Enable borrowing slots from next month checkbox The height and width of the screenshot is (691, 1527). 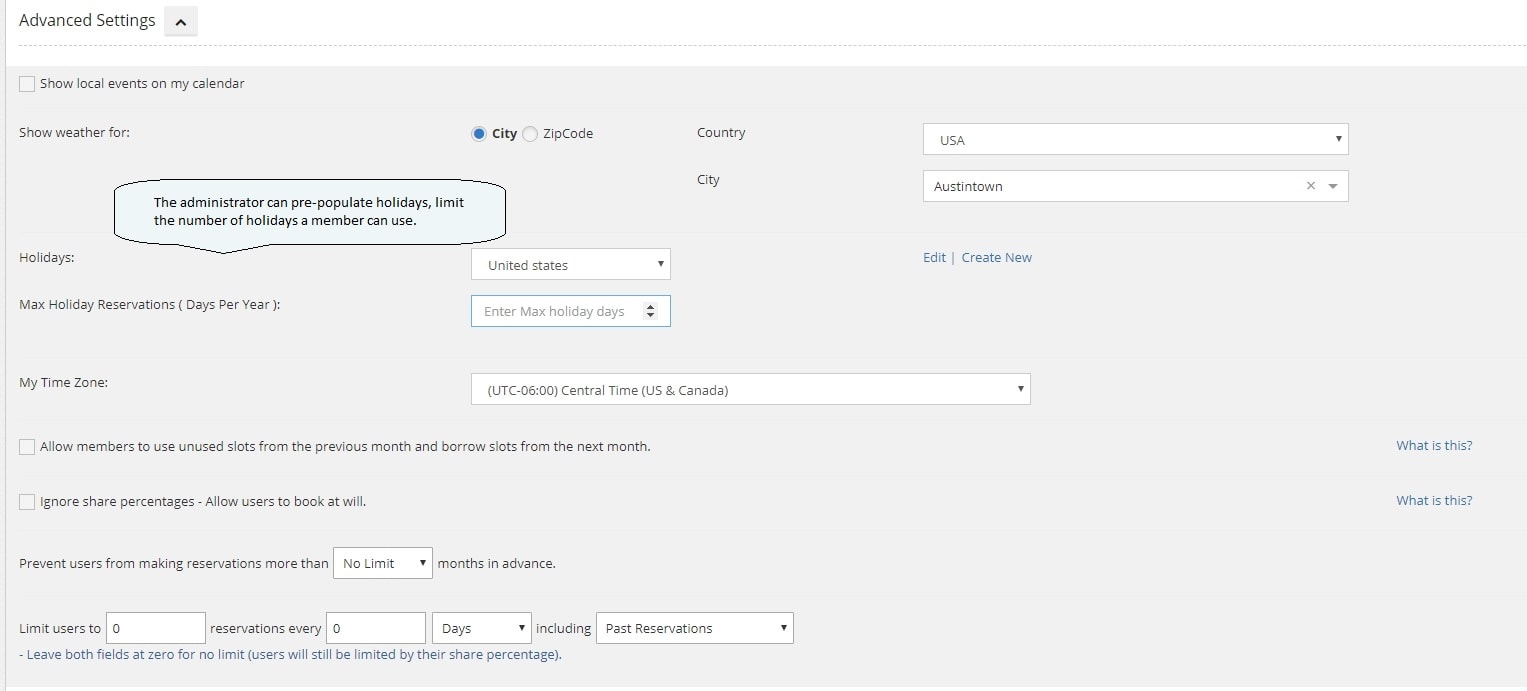pos(27,447)
